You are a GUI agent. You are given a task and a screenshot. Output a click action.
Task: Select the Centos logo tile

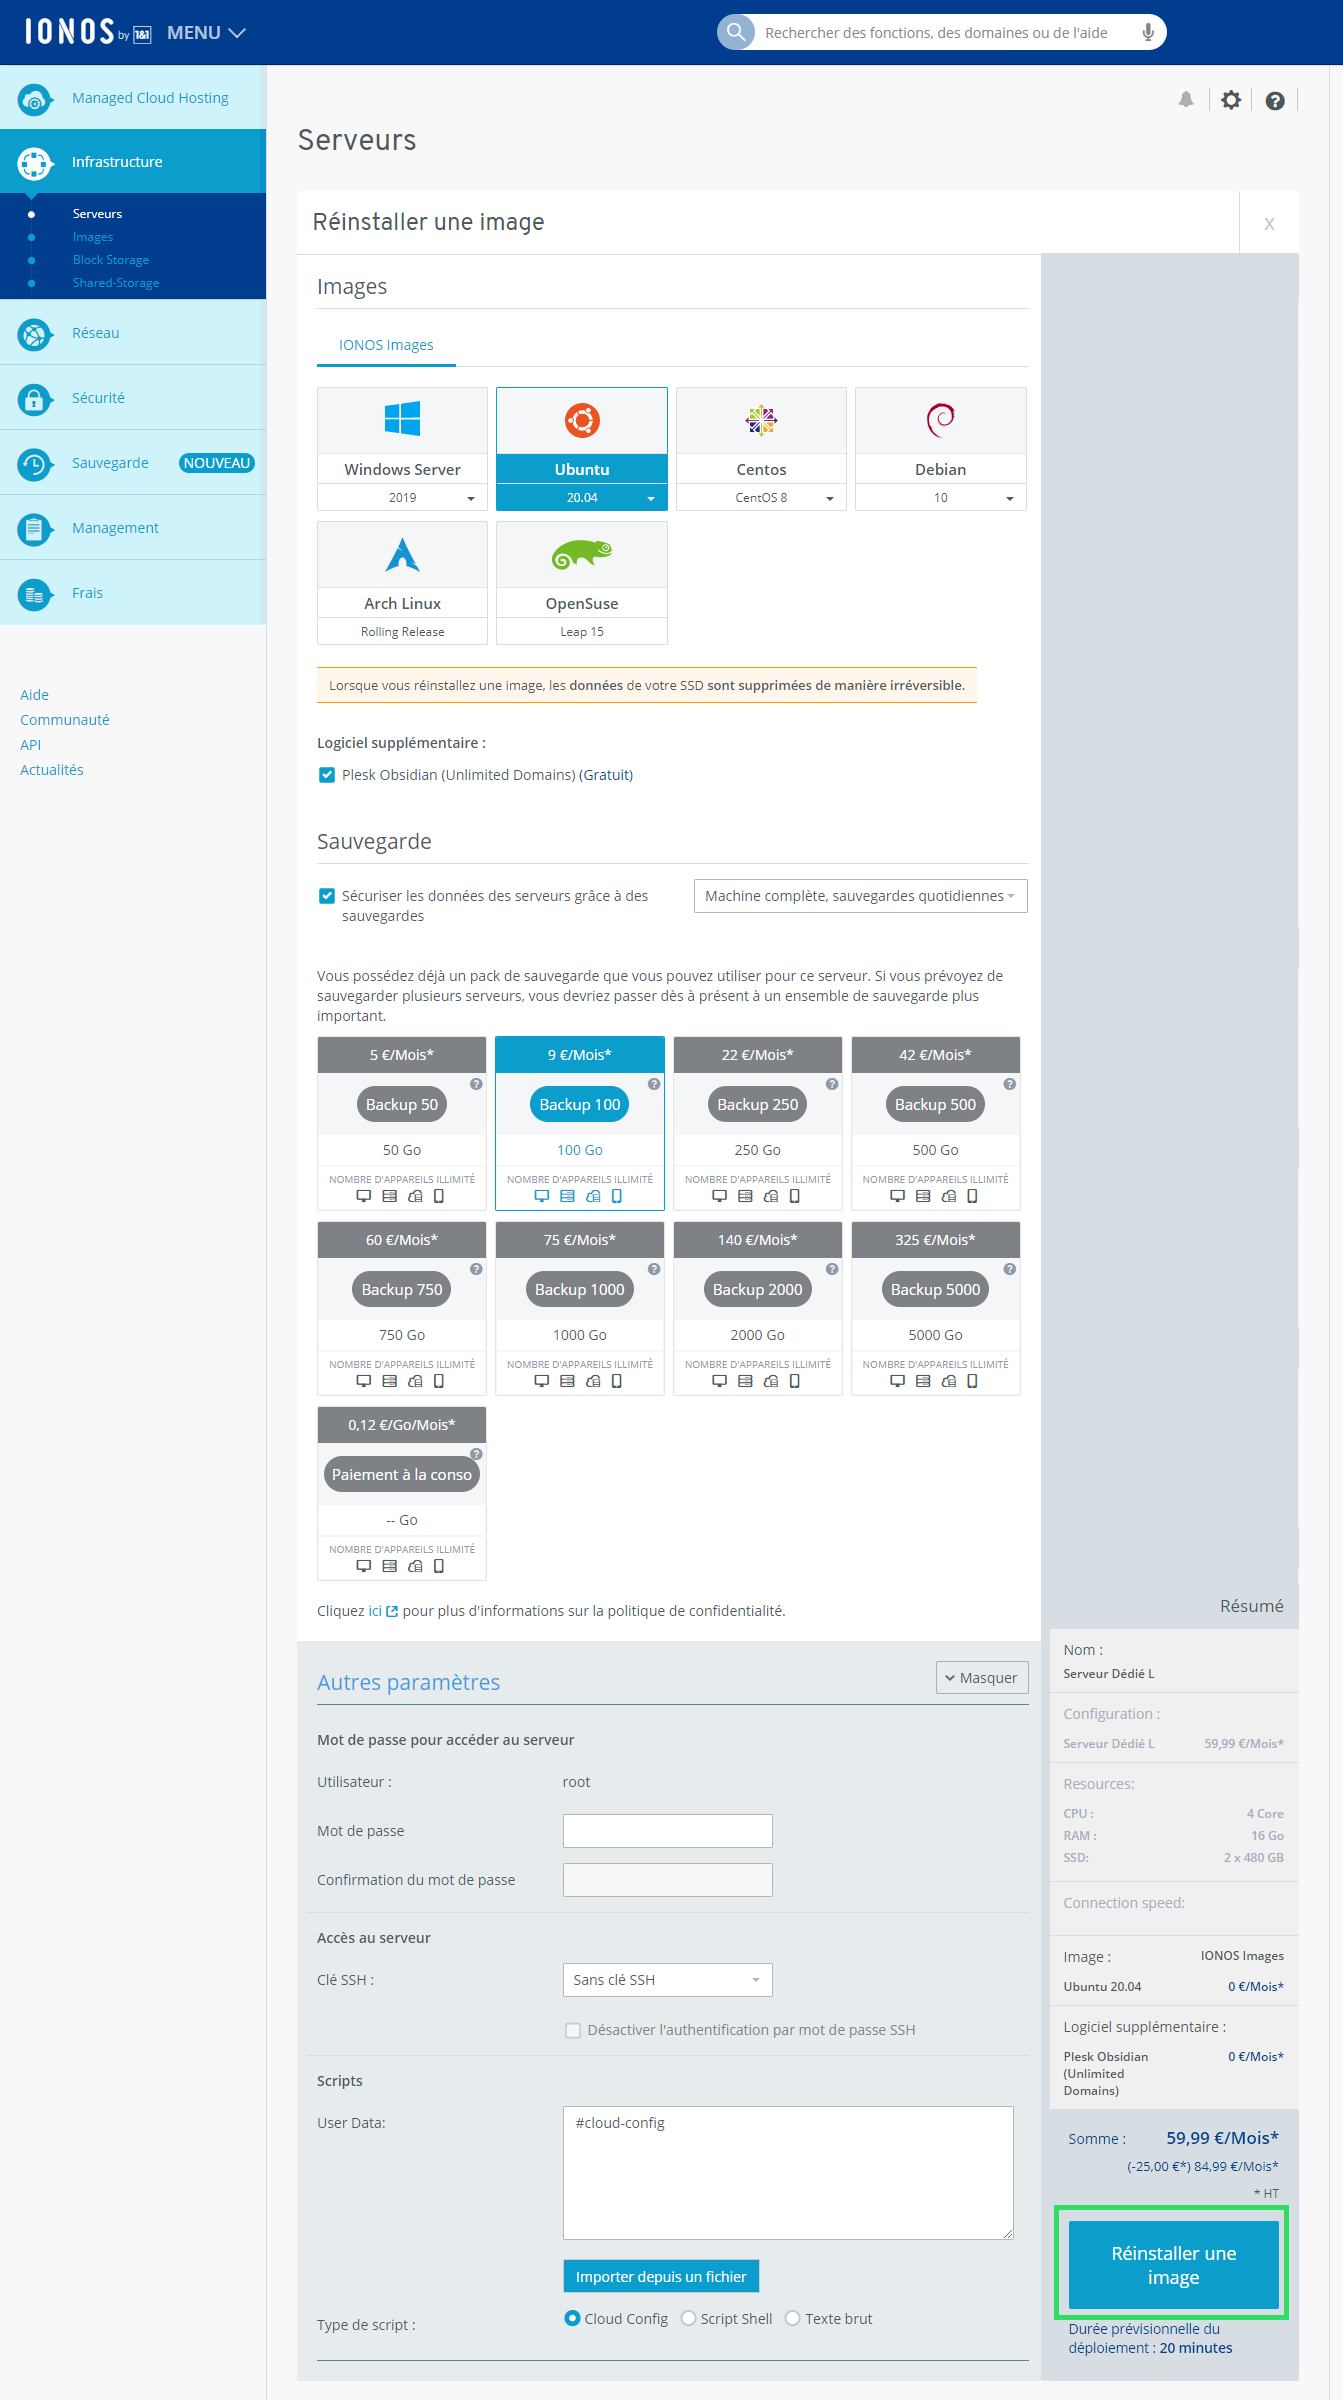tap(761, 420)
